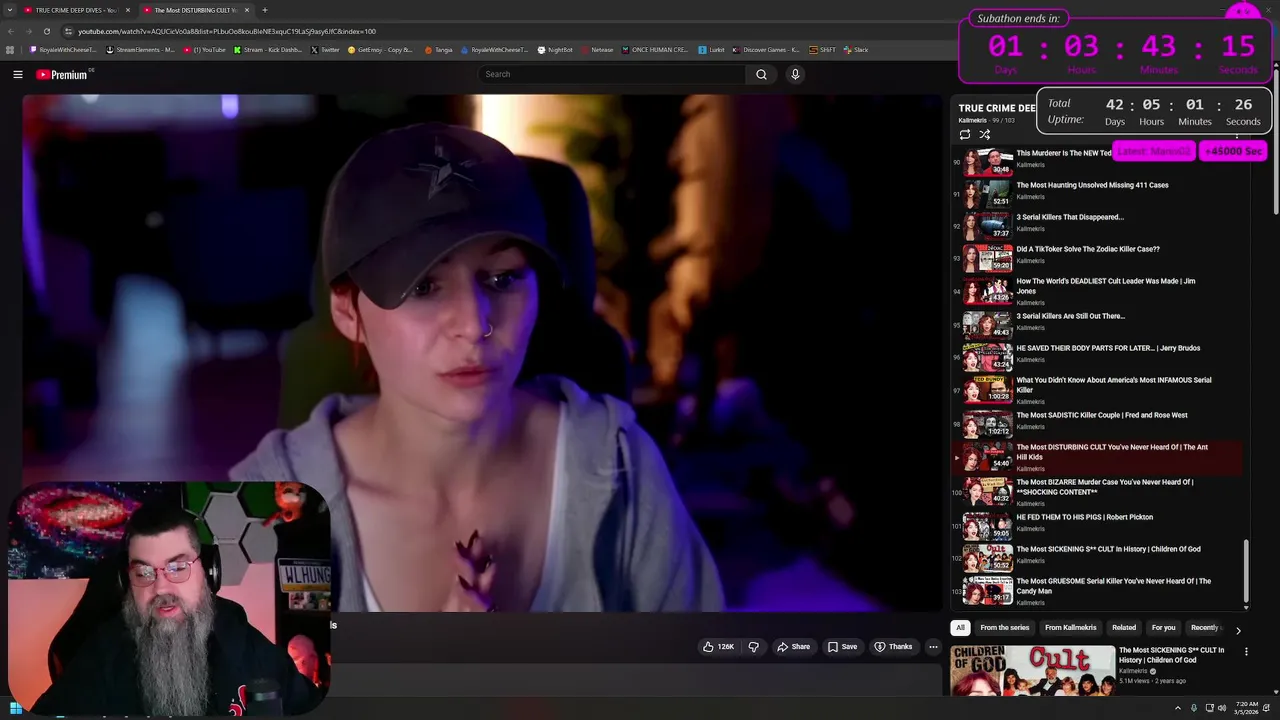
Task: Start voice search with the microphone icon
Action: 795,74
